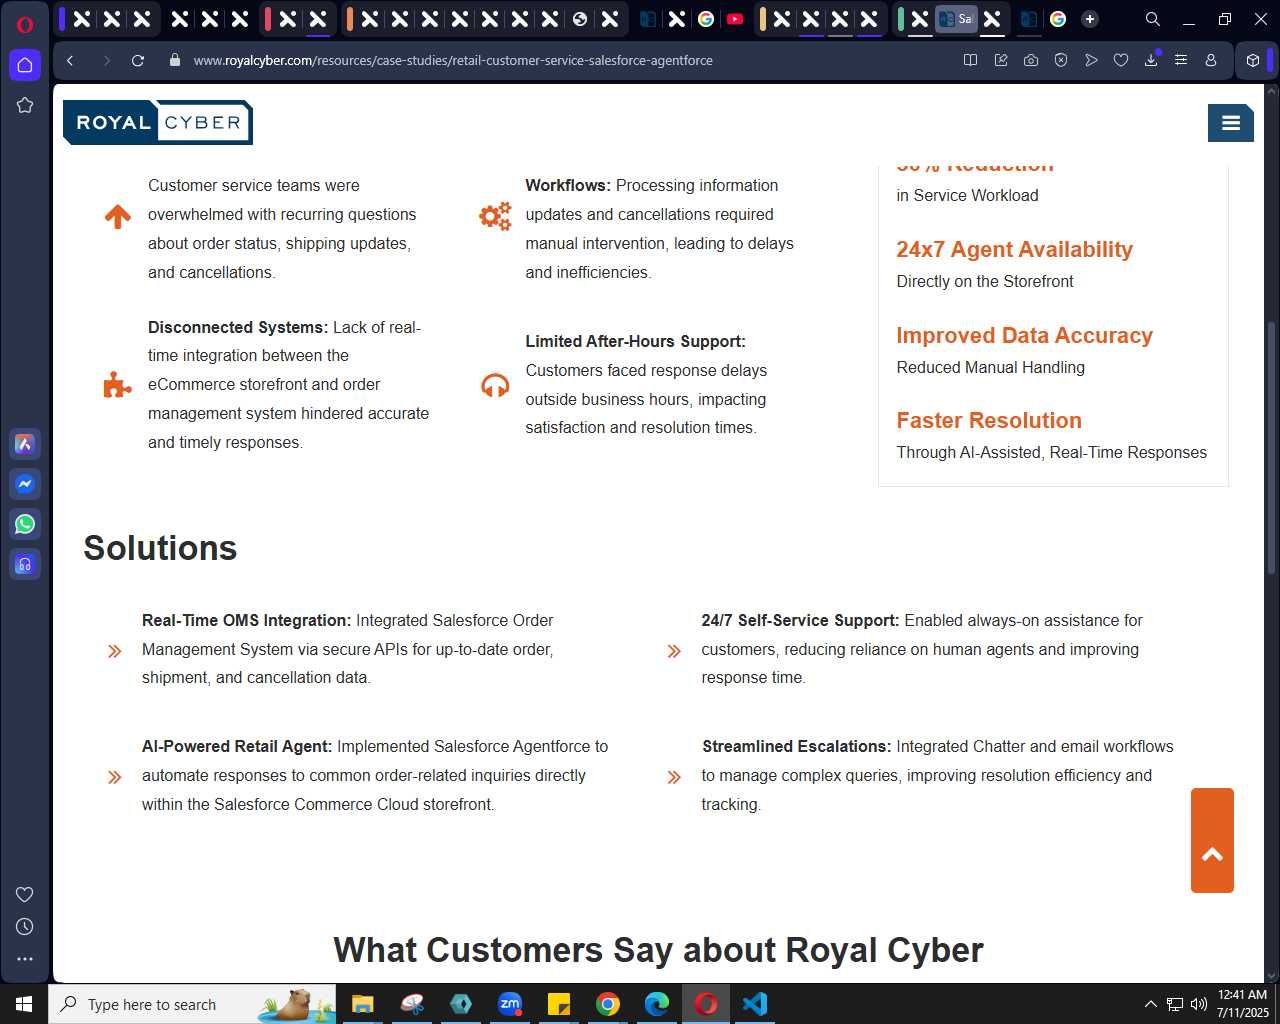The image size is (1280, 1024).
Task: Click 'AI-Powered Retail Agent:' text
Action: click(x=237, y=746)
